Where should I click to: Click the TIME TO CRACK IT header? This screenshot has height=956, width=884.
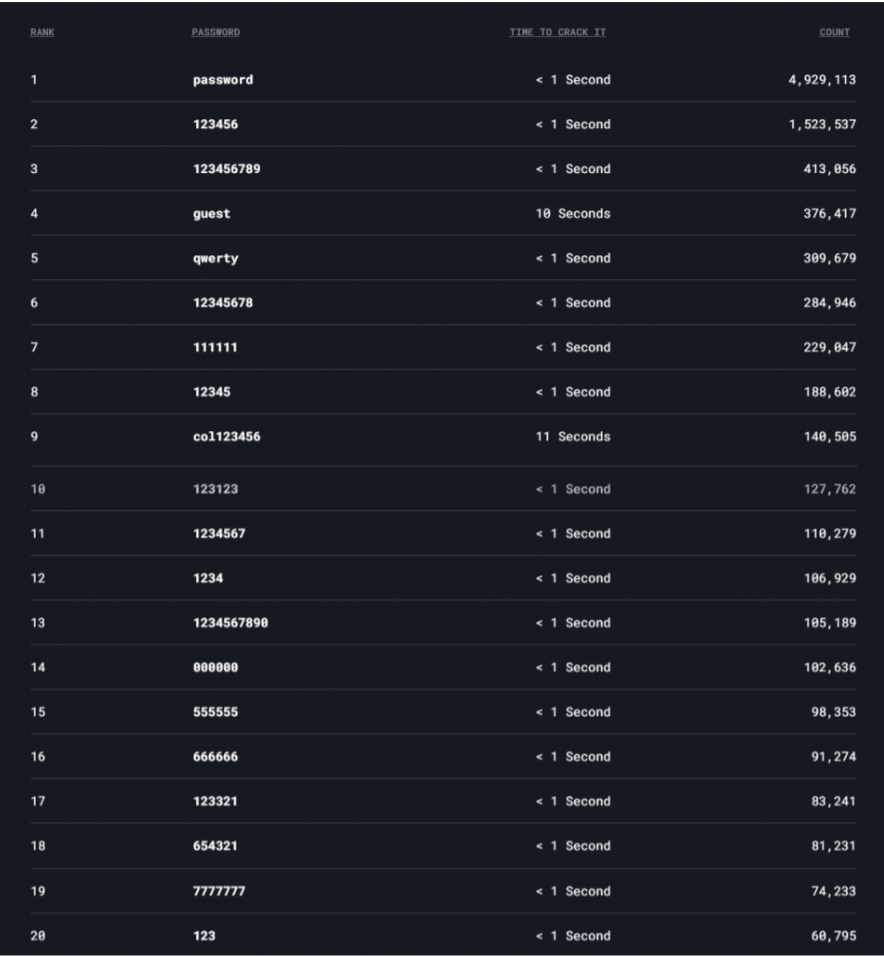point(557,32)
